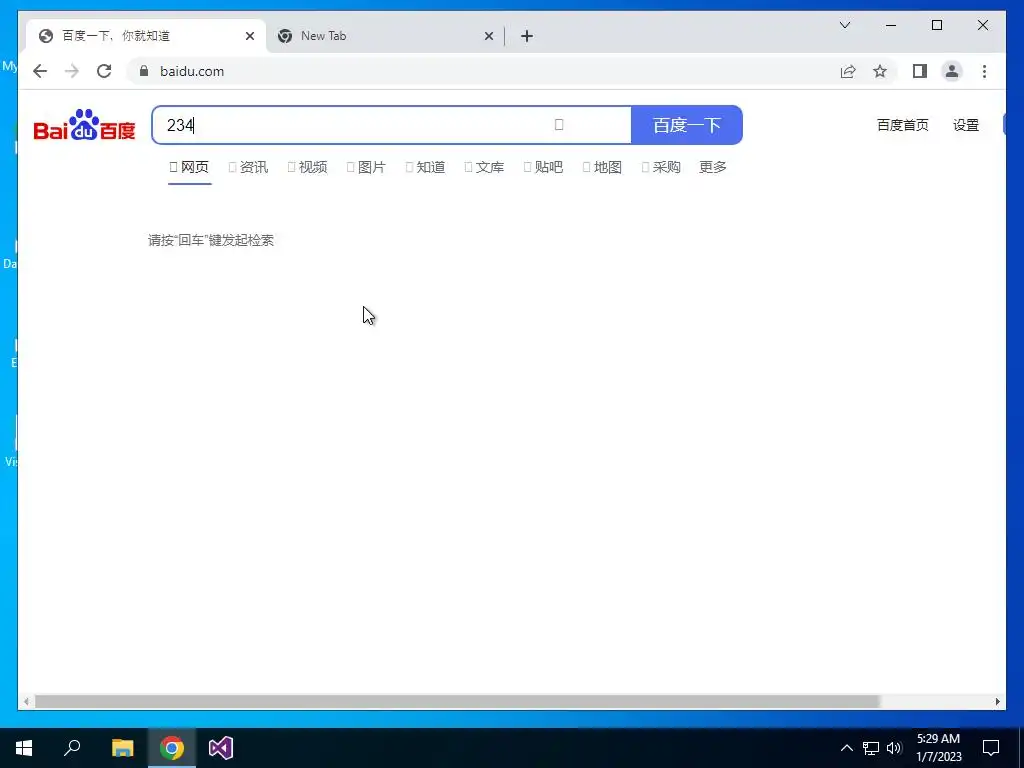Click the lock icon beside baidu.com
This screenshot has width=1024, height=768.
(x=144, y=71)
